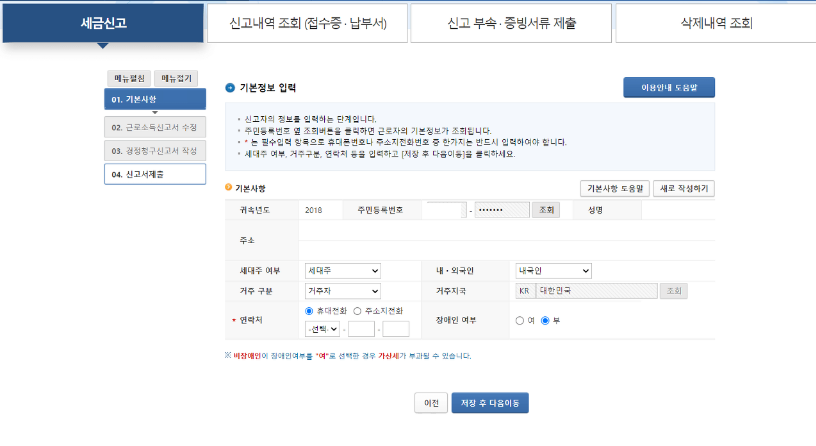Click 메뉴펼침 button
Image resolution: width=816 pixels, height=446 pixels.
(129, 79)
